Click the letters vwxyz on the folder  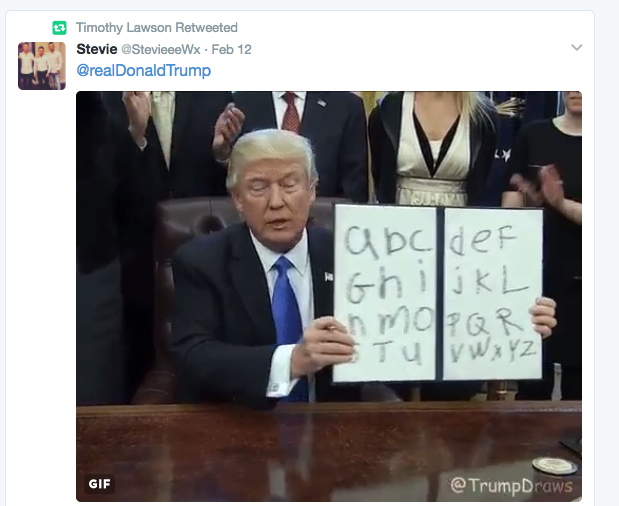click(493, 351)
